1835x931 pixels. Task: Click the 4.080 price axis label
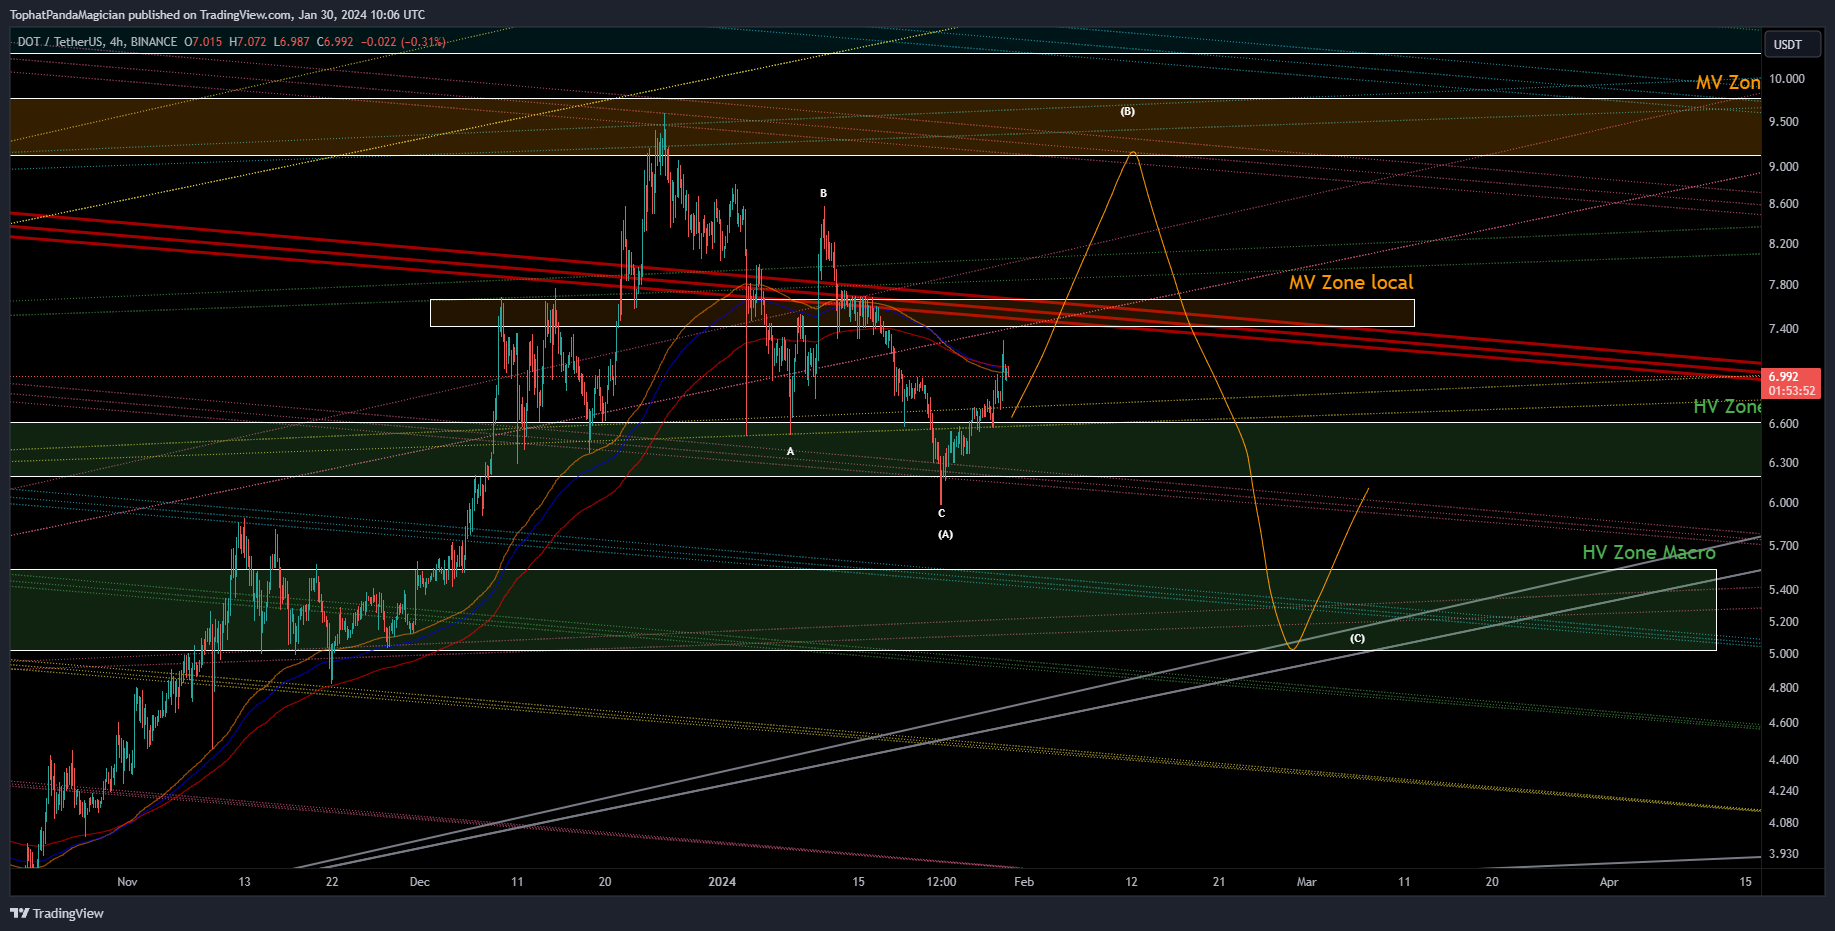point(1783,823)
